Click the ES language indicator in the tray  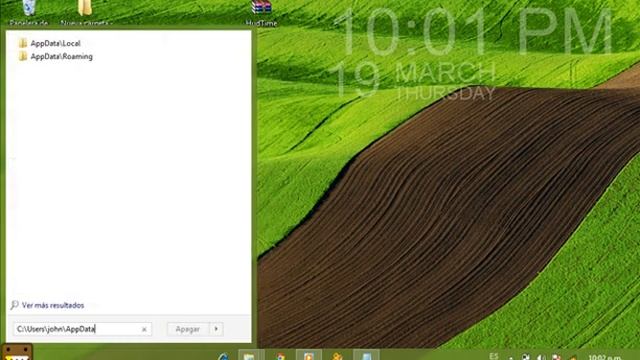494,356
